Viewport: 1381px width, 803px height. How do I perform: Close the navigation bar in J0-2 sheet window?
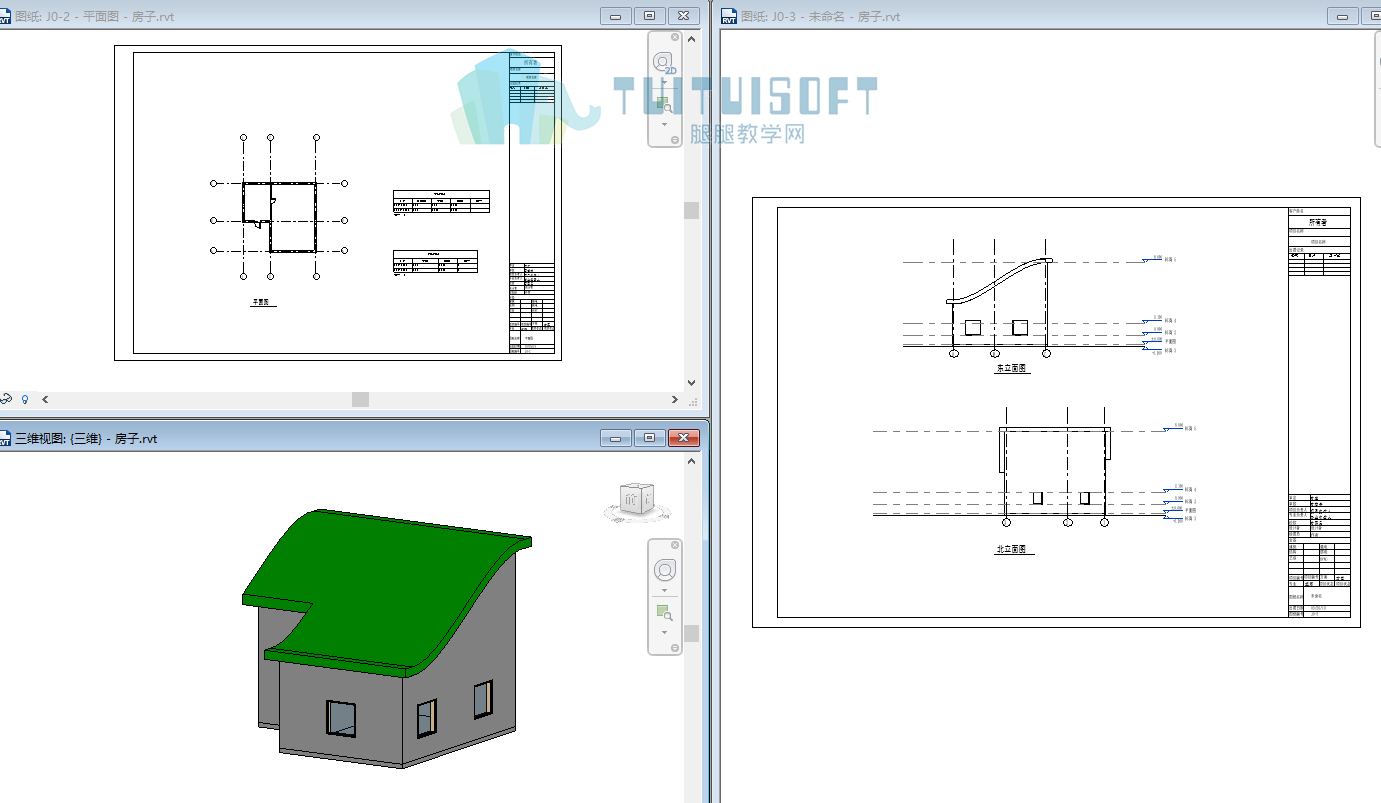[x=675, y=37]
